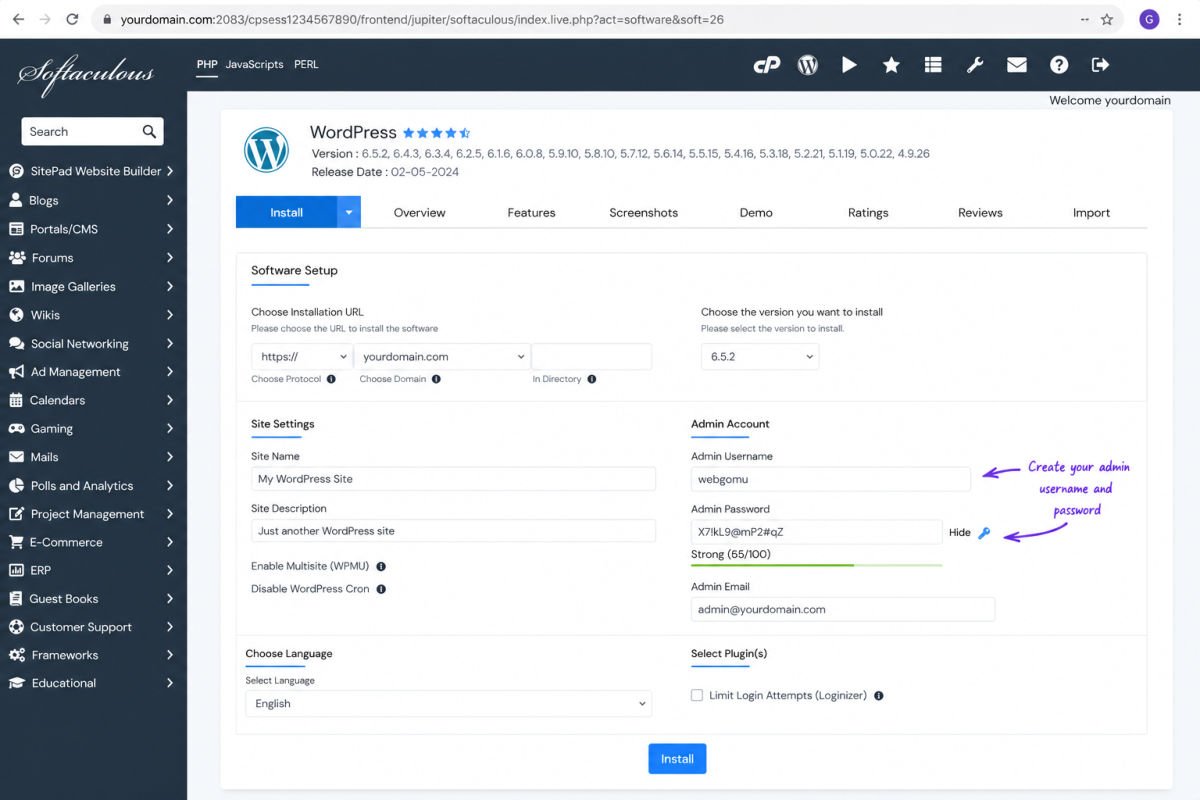This screenshot has height=800, width=1200.
Task: Show Disable WordPress Cron info icon
Action: 381,589
